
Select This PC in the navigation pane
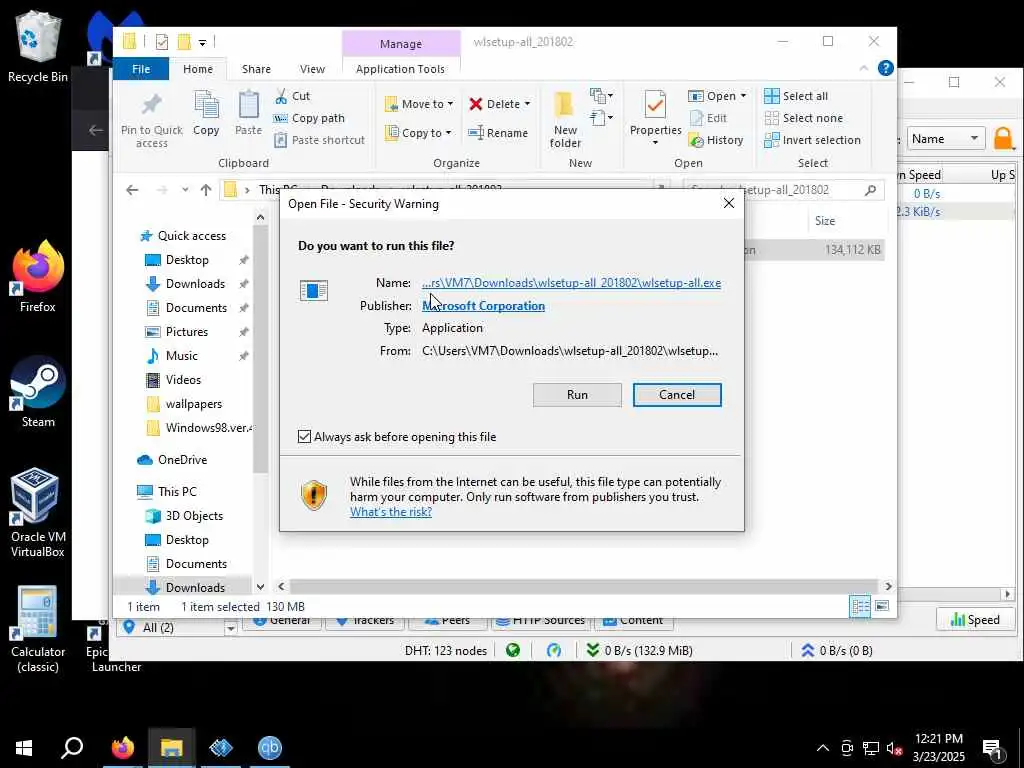[x=176, y=492]
